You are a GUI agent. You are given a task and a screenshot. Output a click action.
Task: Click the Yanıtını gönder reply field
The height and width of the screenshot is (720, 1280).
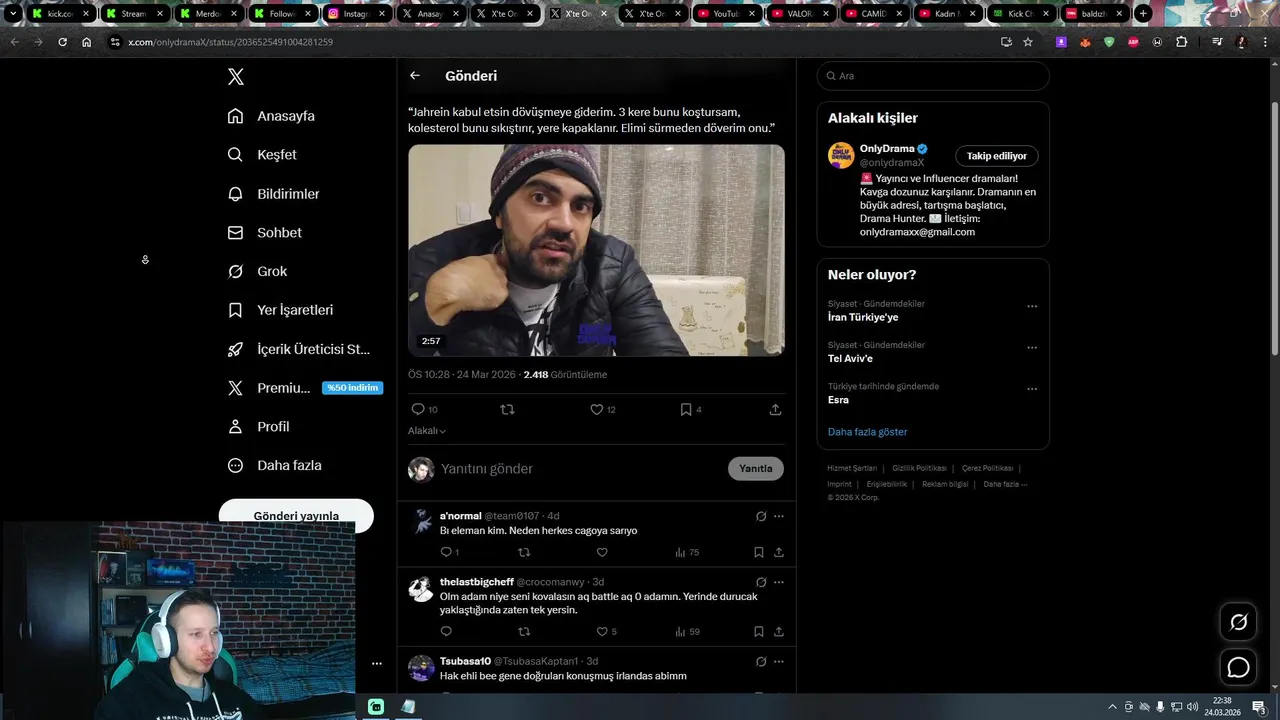pyautogui.click(x=580, y=469)
